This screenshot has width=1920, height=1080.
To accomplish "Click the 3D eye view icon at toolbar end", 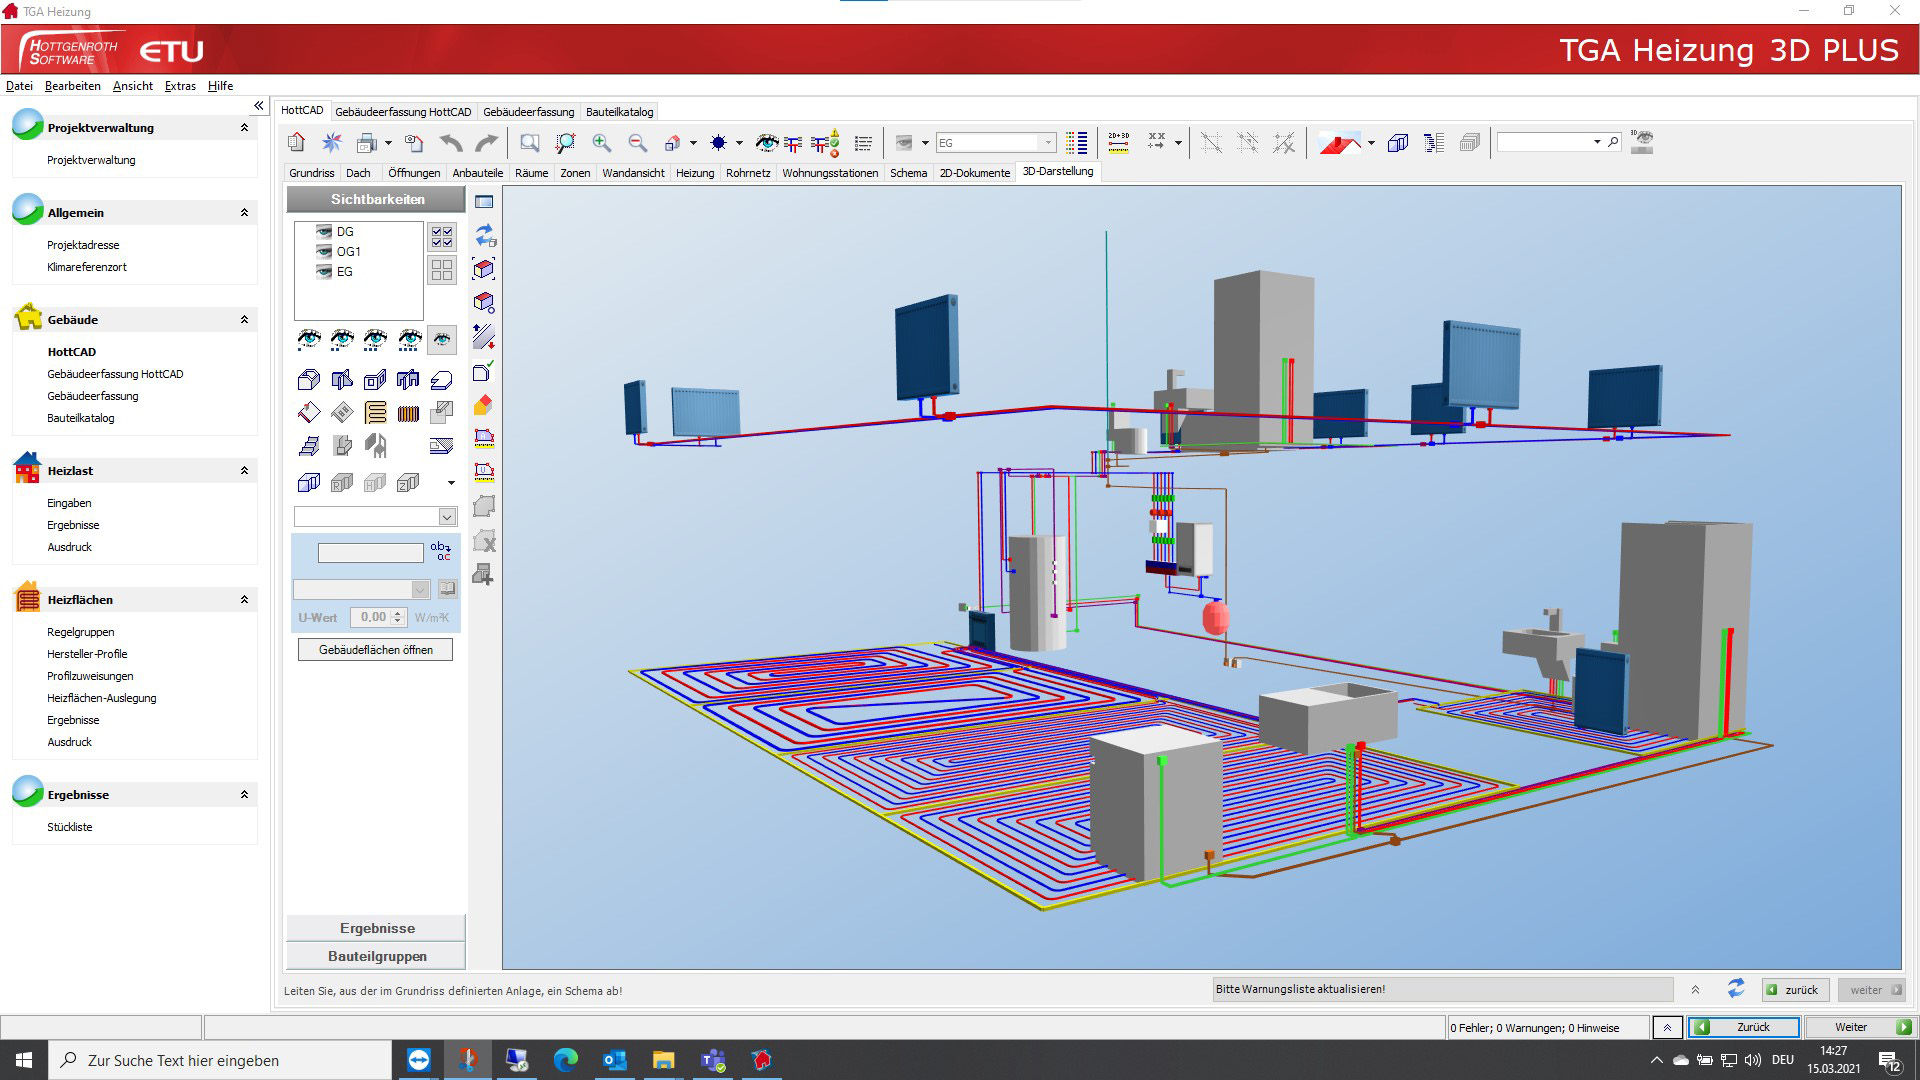I will coord(1641,142).
